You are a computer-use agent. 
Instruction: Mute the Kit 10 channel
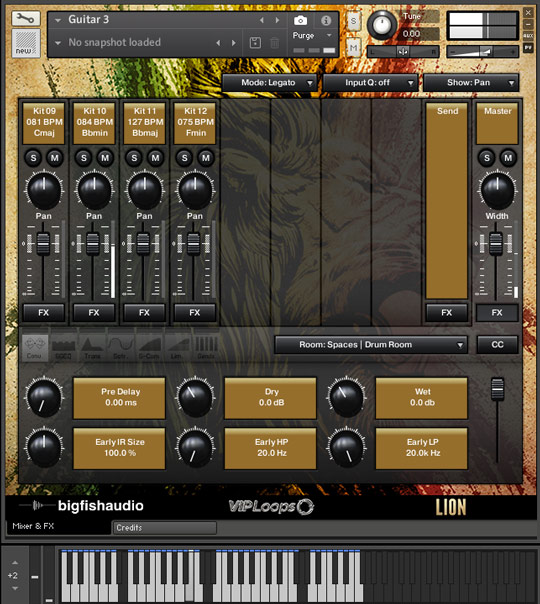(105, 158)
